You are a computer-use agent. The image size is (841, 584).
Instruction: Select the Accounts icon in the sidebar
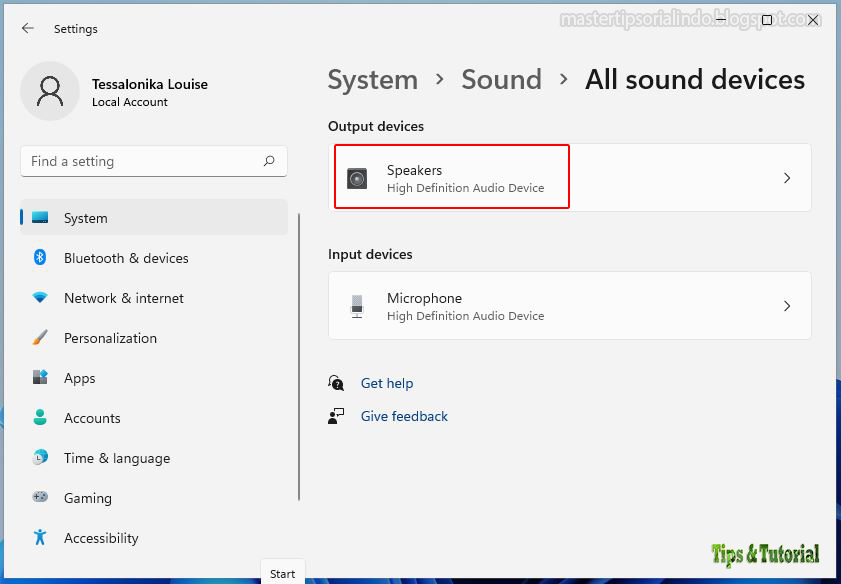click(x=39, y=418)
